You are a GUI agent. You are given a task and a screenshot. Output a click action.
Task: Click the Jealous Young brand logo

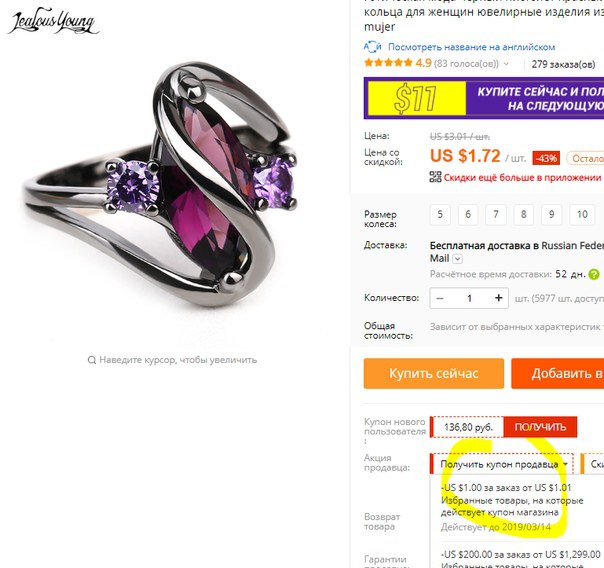coord(53,21)
